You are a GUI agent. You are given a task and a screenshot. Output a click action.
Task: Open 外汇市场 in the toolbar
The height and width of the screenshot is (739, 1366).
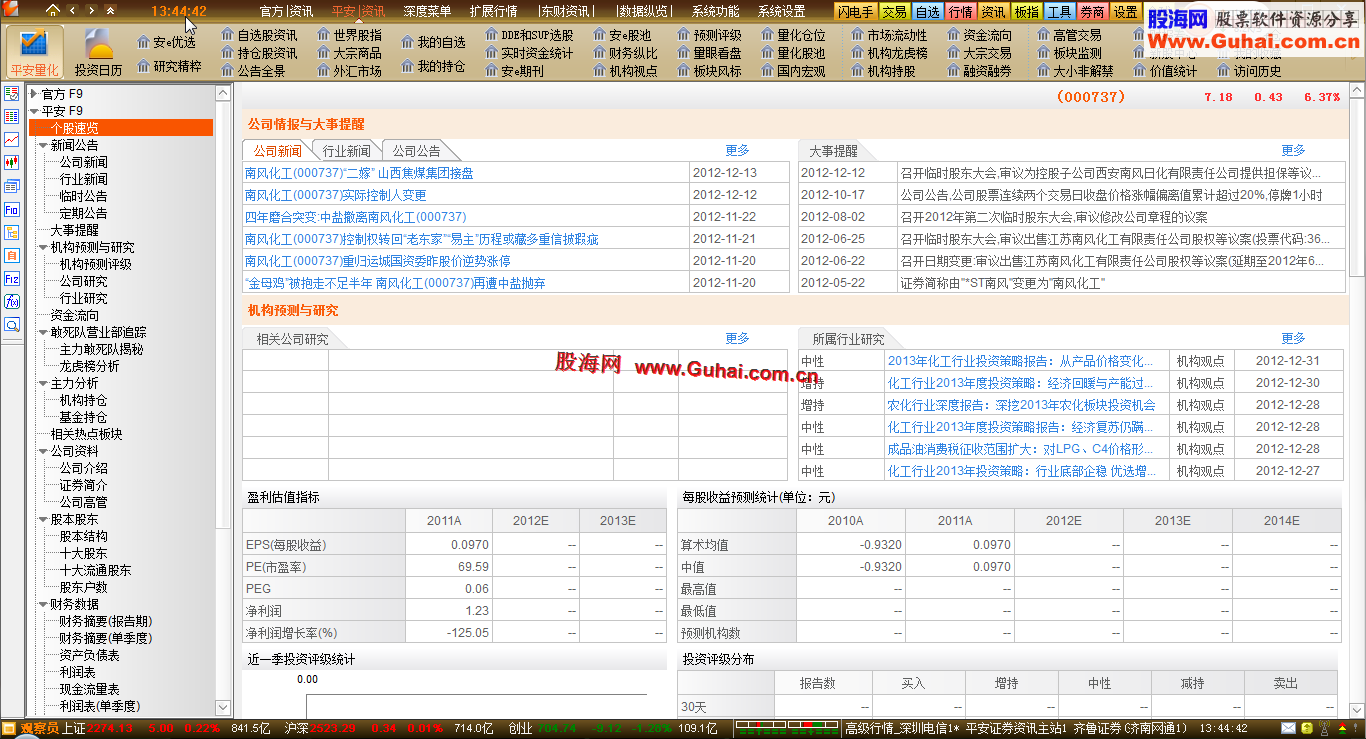[x=349, y=71]
